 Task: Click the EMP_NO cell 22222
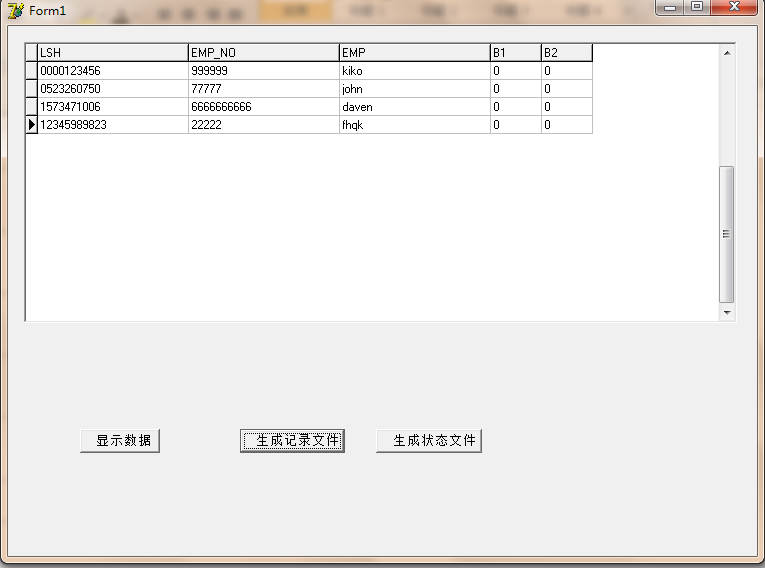[264, 125]
